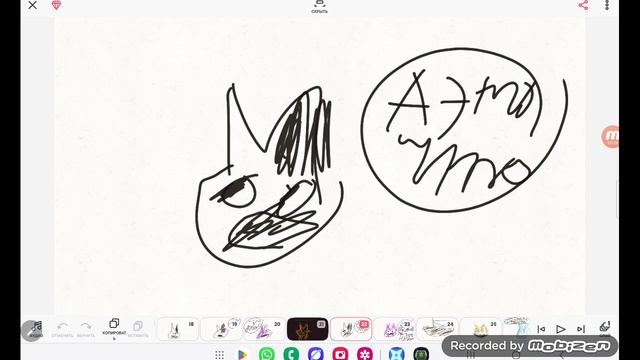640x360 pixels.
Task: Select frame 19 thumbnail
Action: click(221, 329)
